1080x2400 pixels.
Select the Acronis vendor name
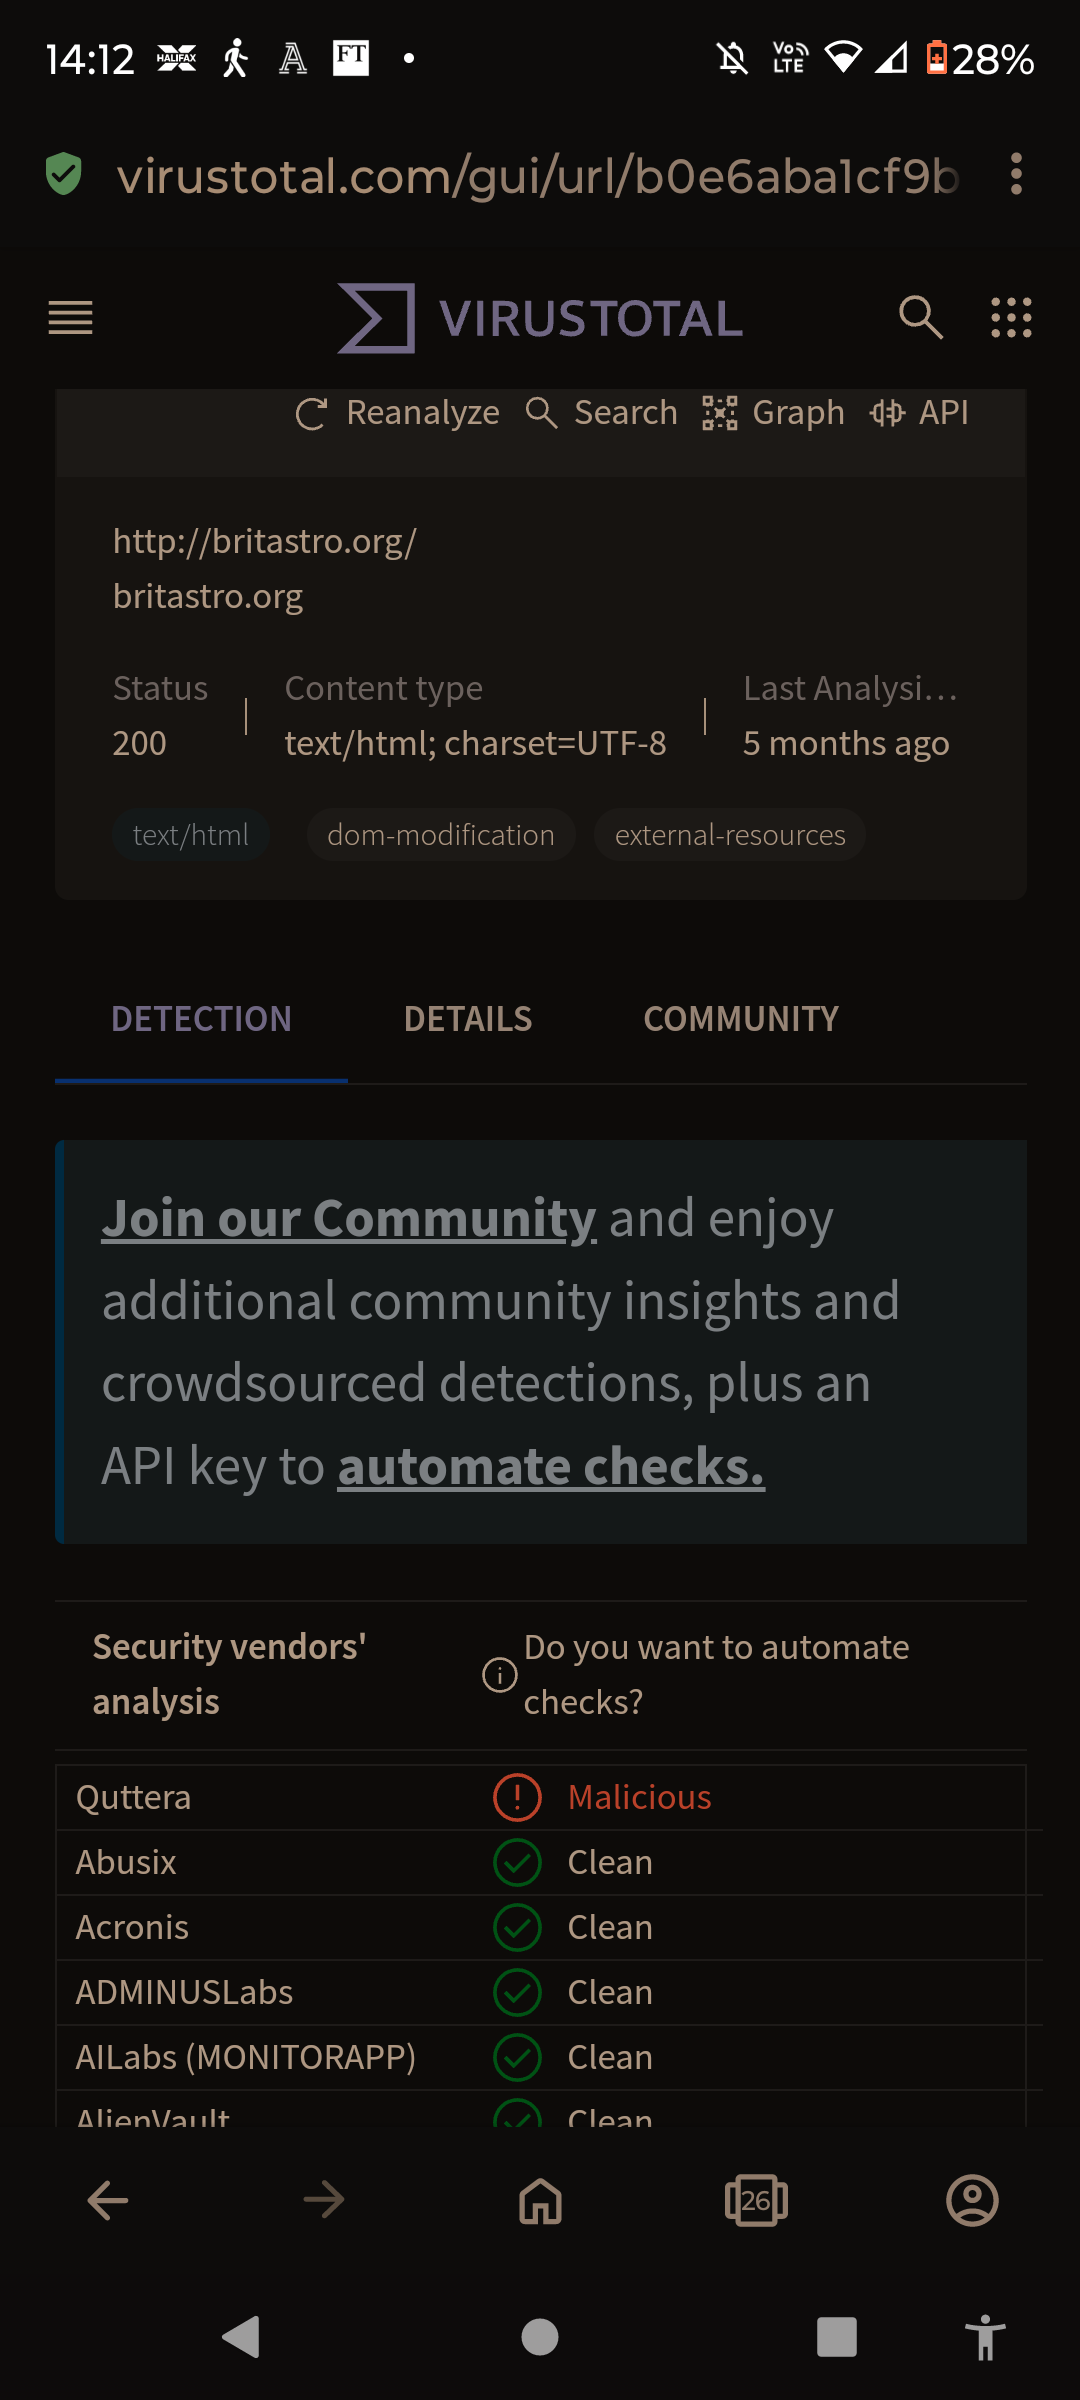point(132,1927)
